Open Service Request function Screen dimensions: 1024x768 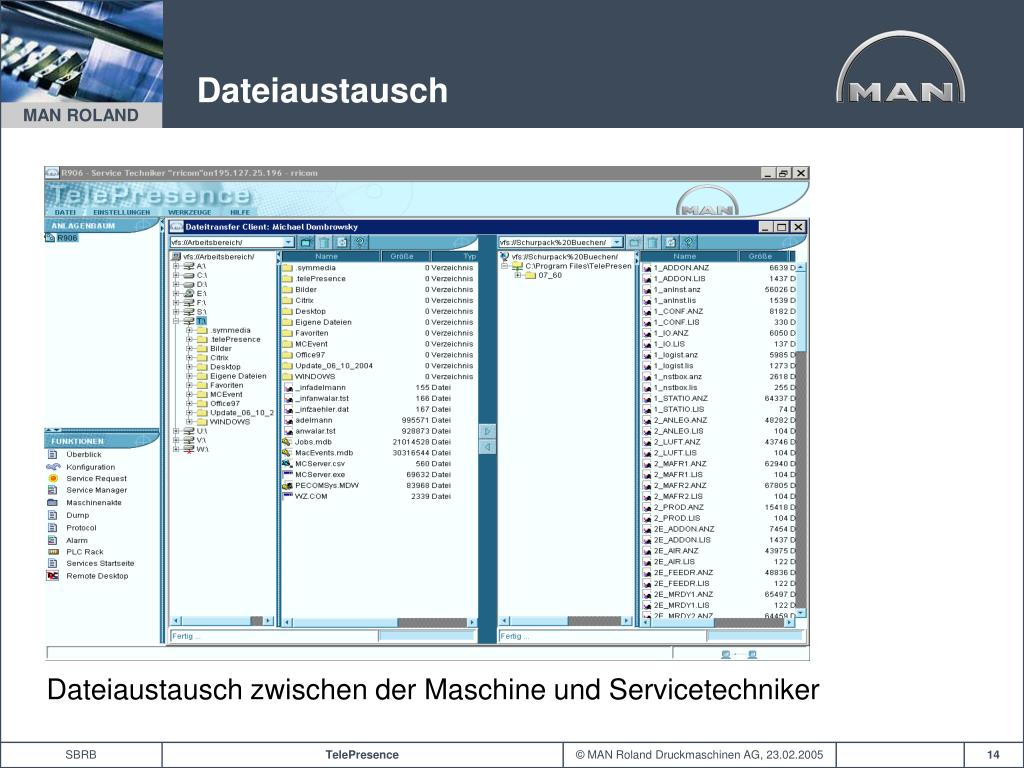(x=96, y=479)
